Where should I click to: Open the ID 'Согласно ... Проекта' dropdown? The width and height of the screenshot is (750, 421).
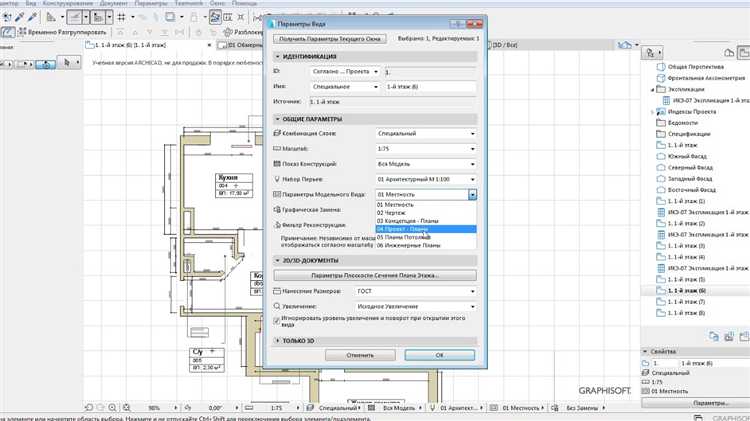point(345,72)
